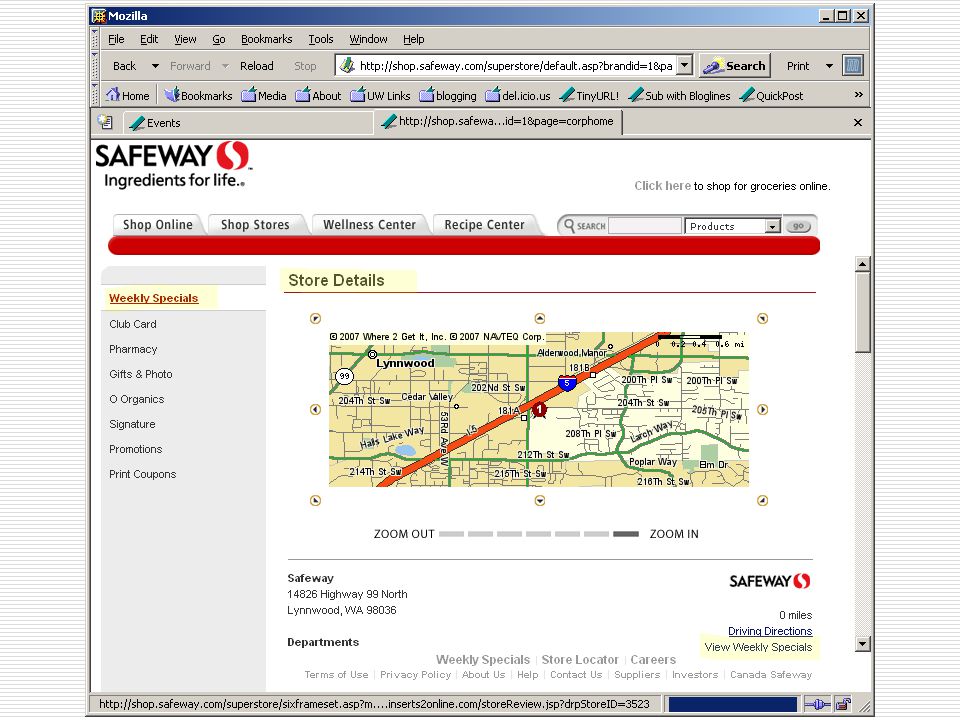Click Sub with Bloglines bookmarklet
This screenshot has height=720, width=960.
(680, 96)
